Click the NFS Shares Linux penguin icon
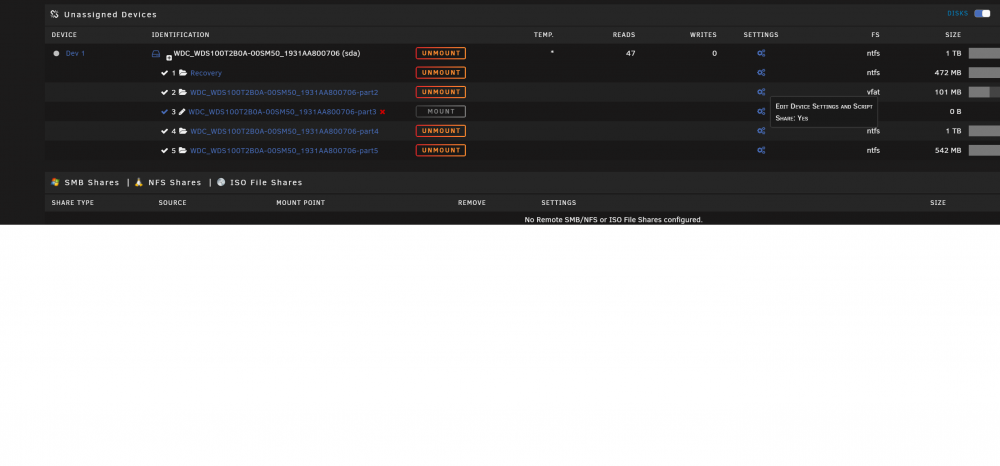 (x=139, y=182)
